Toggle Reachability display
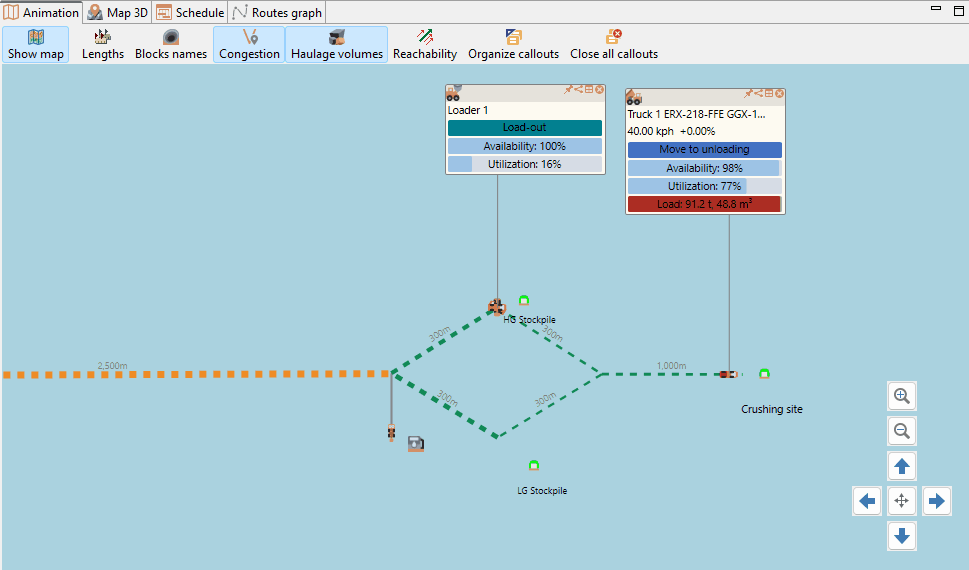 pyautogui.click(x=425, y=45)
